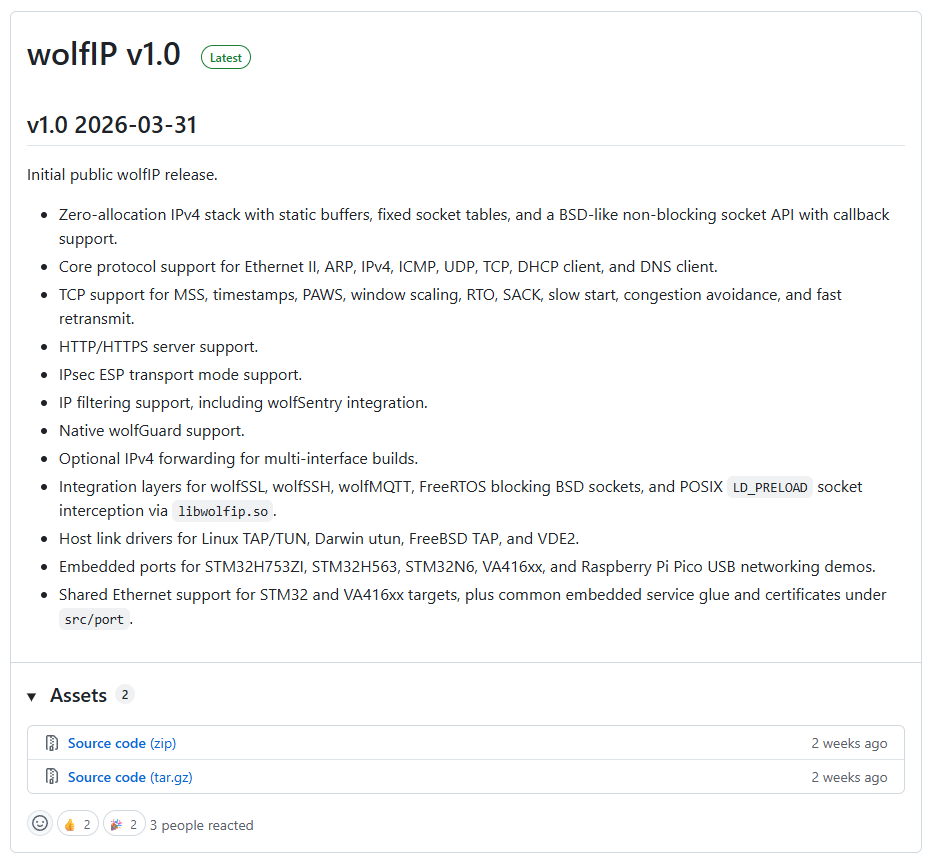Click the libwolfip.so inline code snippet
The height and width of the screenshot is (864, 932).
(x=223, y=511)
